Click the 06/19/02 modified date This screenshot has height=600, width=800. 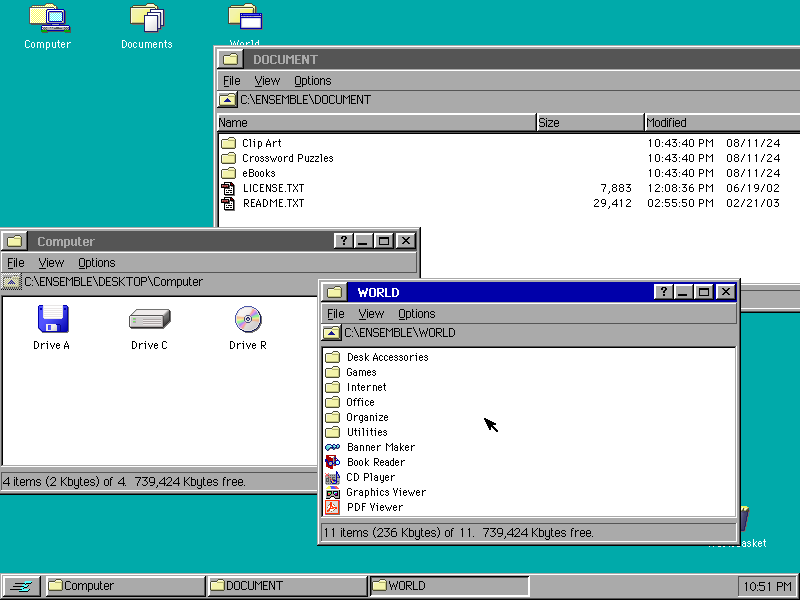pyautogui.click(x=753, y=188)
